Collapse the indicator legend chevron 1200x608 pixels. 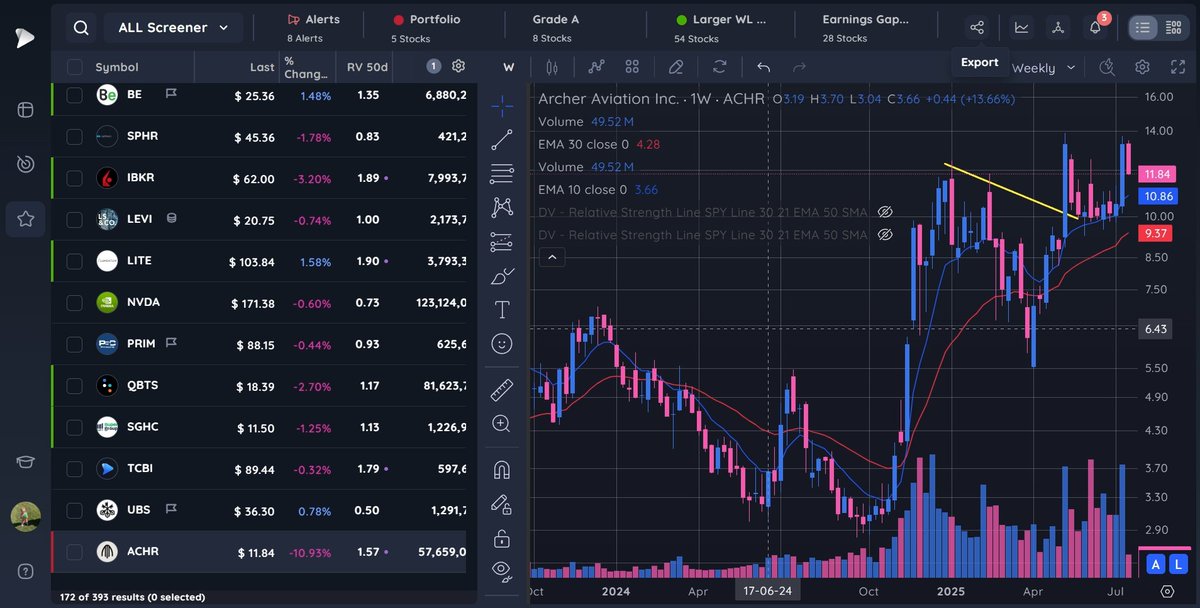tap(551, 257)
